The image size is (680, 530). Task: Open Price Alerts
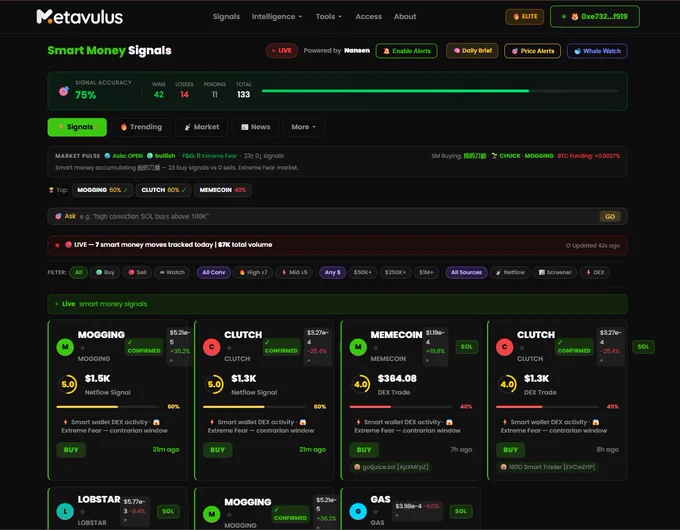pos(533,51)
